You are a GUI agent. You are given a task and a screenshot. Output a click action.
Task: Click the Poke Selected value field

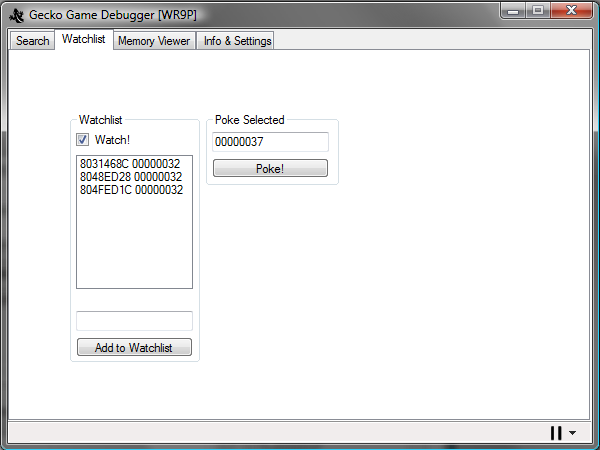(270, 142)
